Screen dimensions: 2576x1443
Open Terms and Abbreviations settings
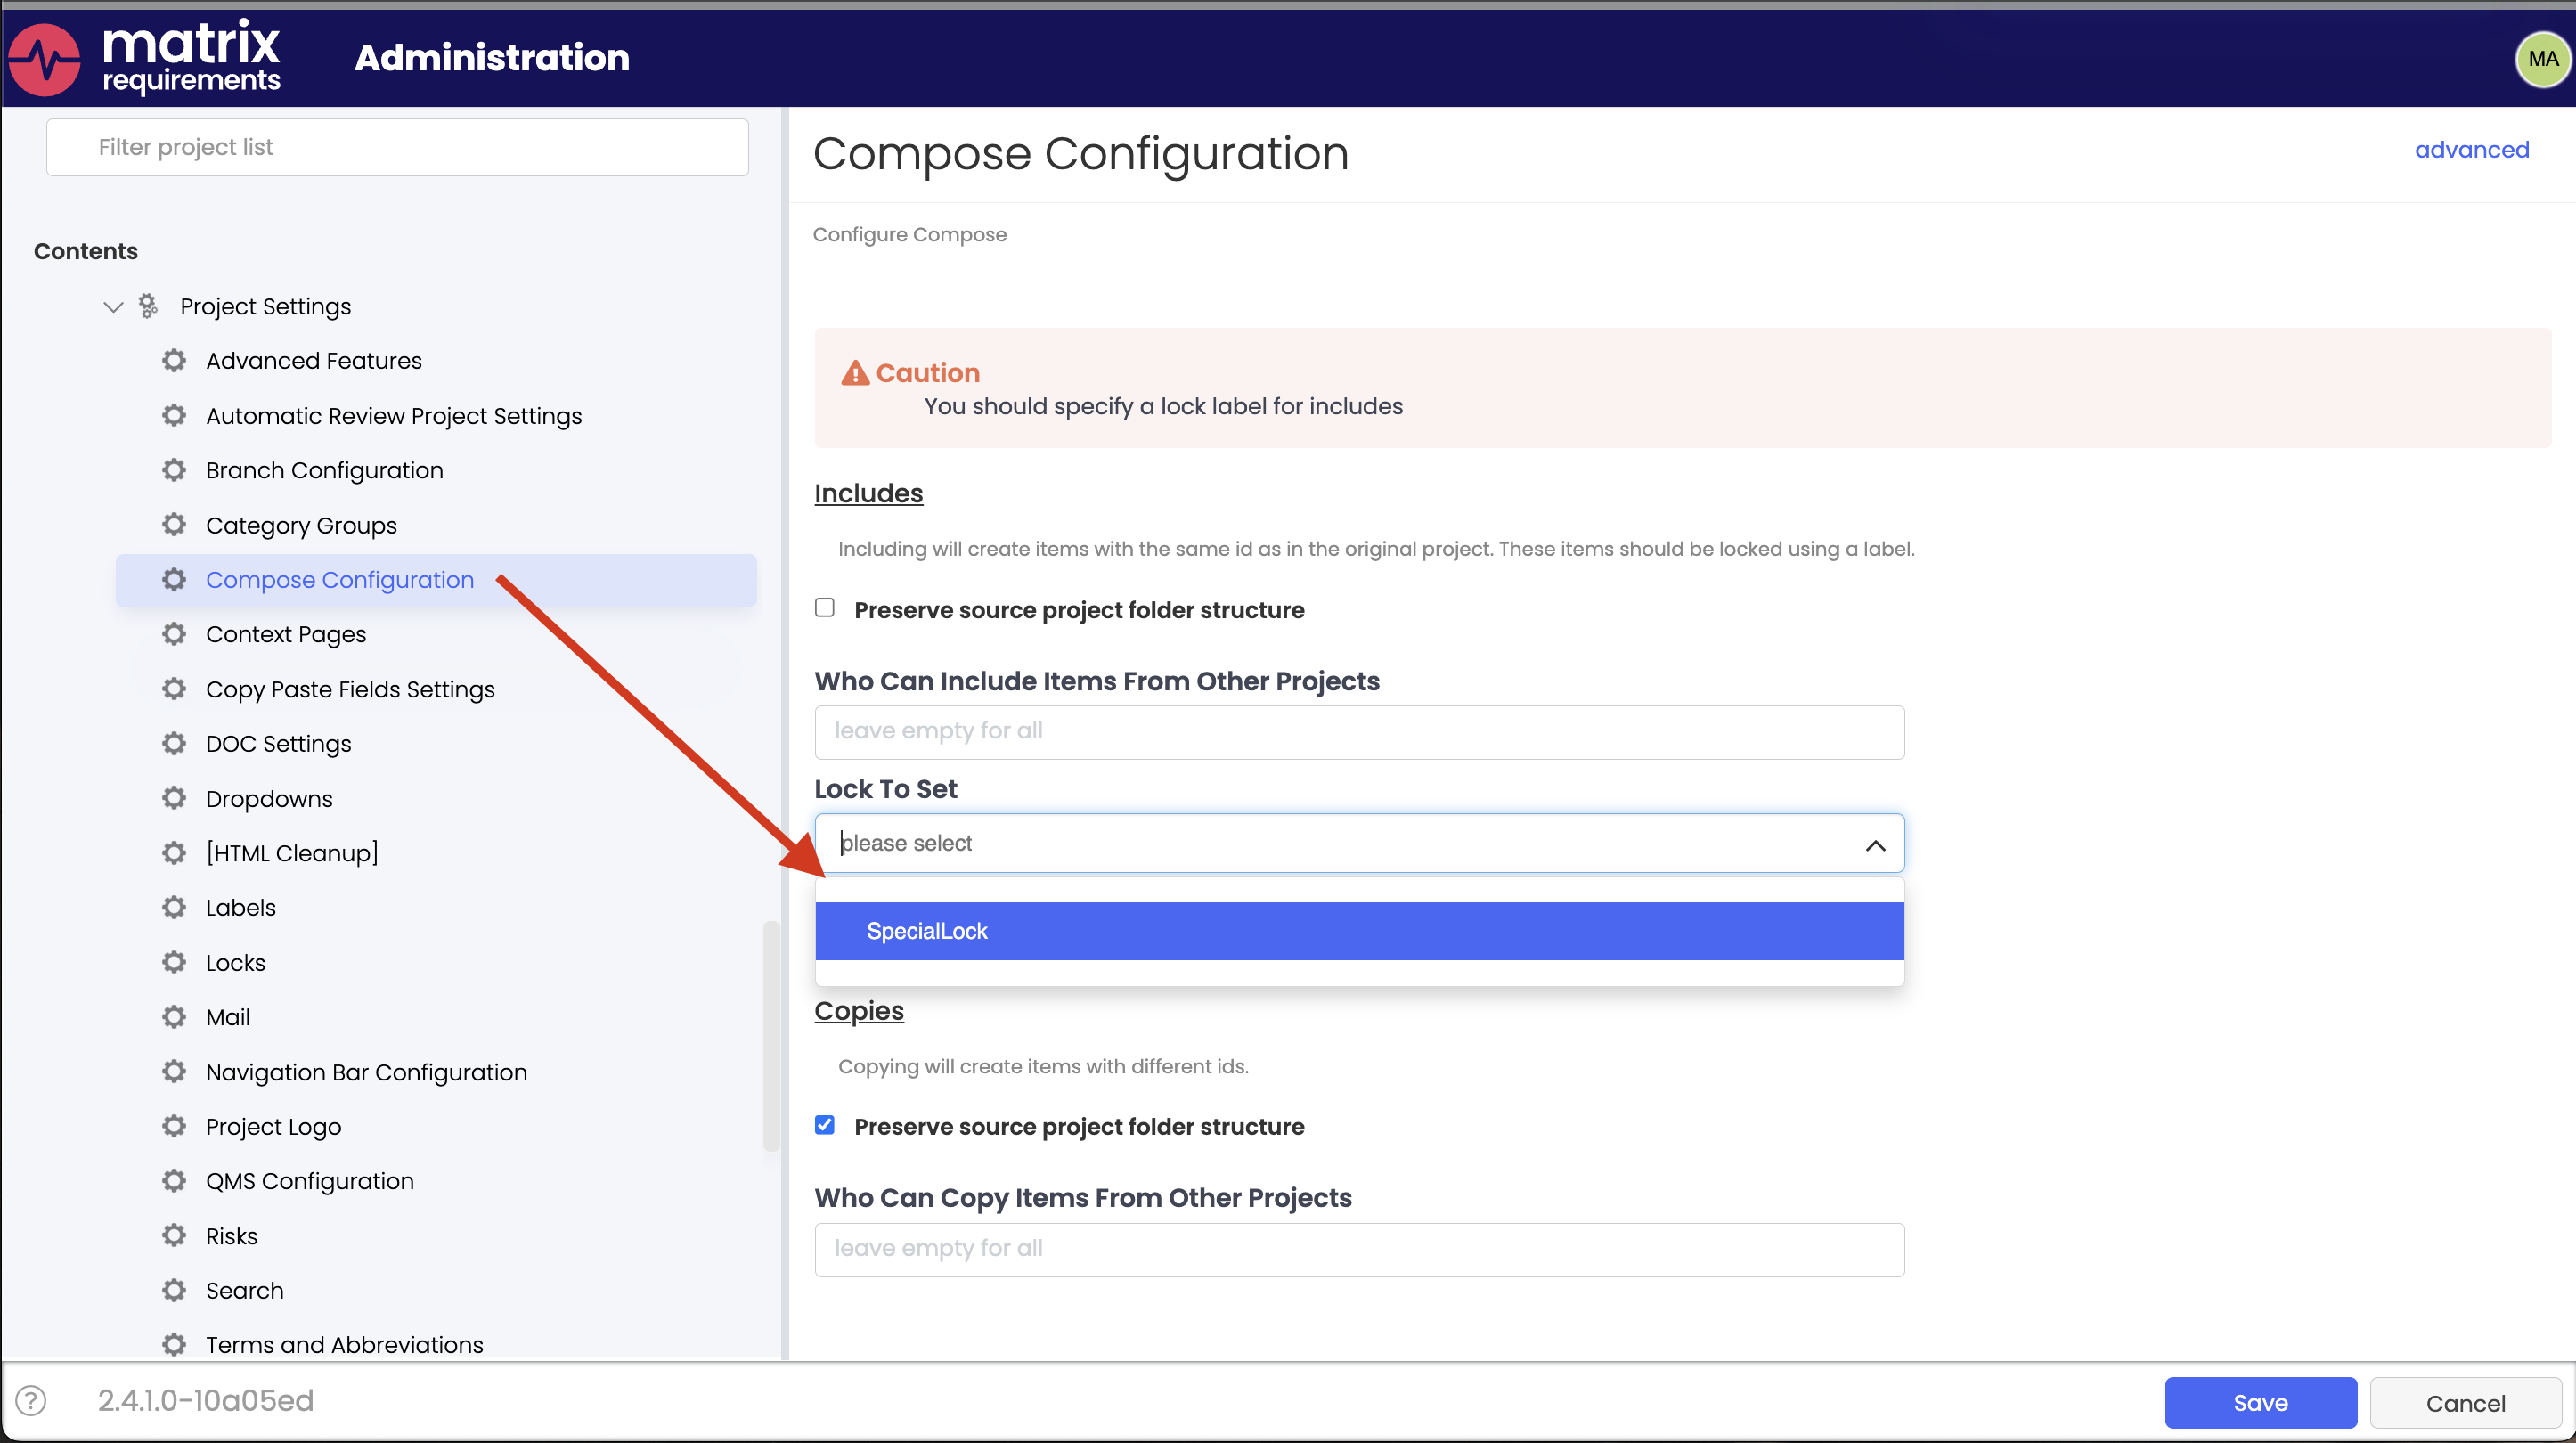(x=345, y=1345)
